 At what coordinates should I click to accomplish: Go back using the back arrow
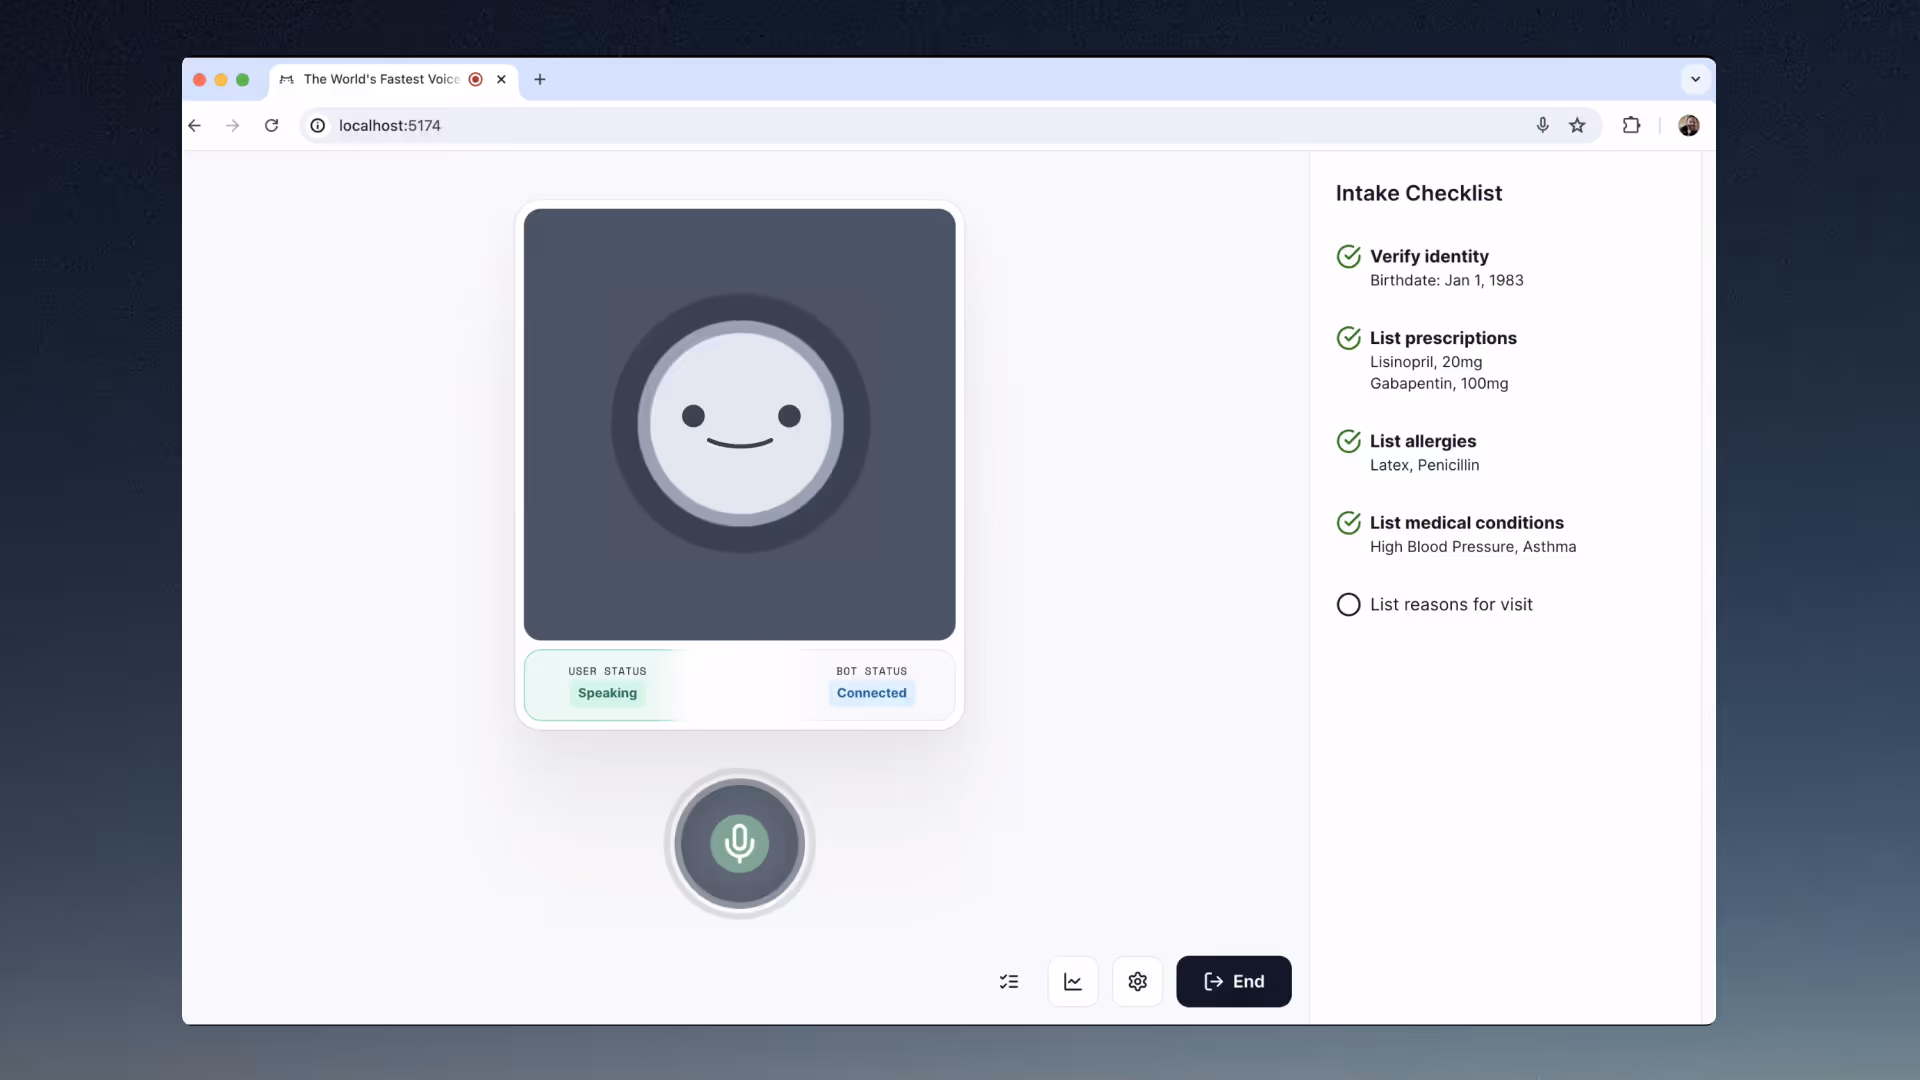[x=194, y=125]
